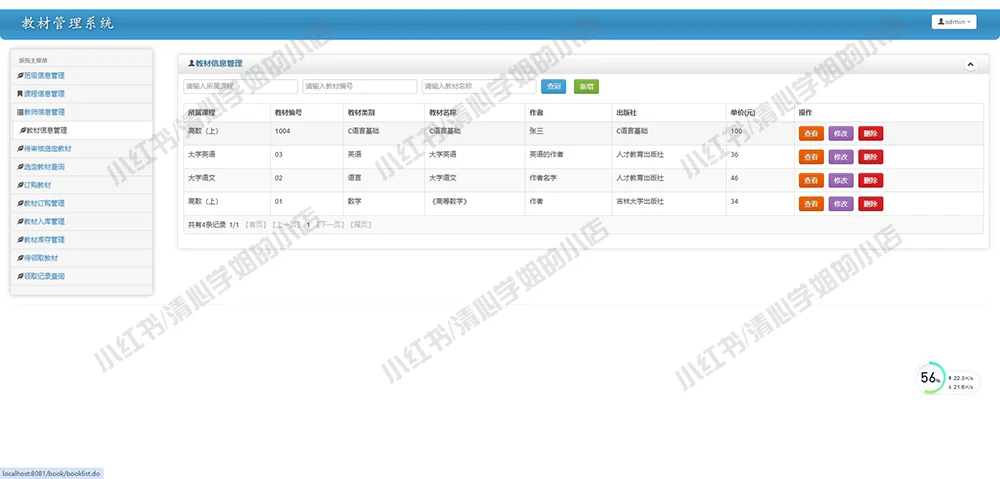Click 删除 in the 大学语文 row
Viewport: 1000px width, 479px height.
point(871,181)
